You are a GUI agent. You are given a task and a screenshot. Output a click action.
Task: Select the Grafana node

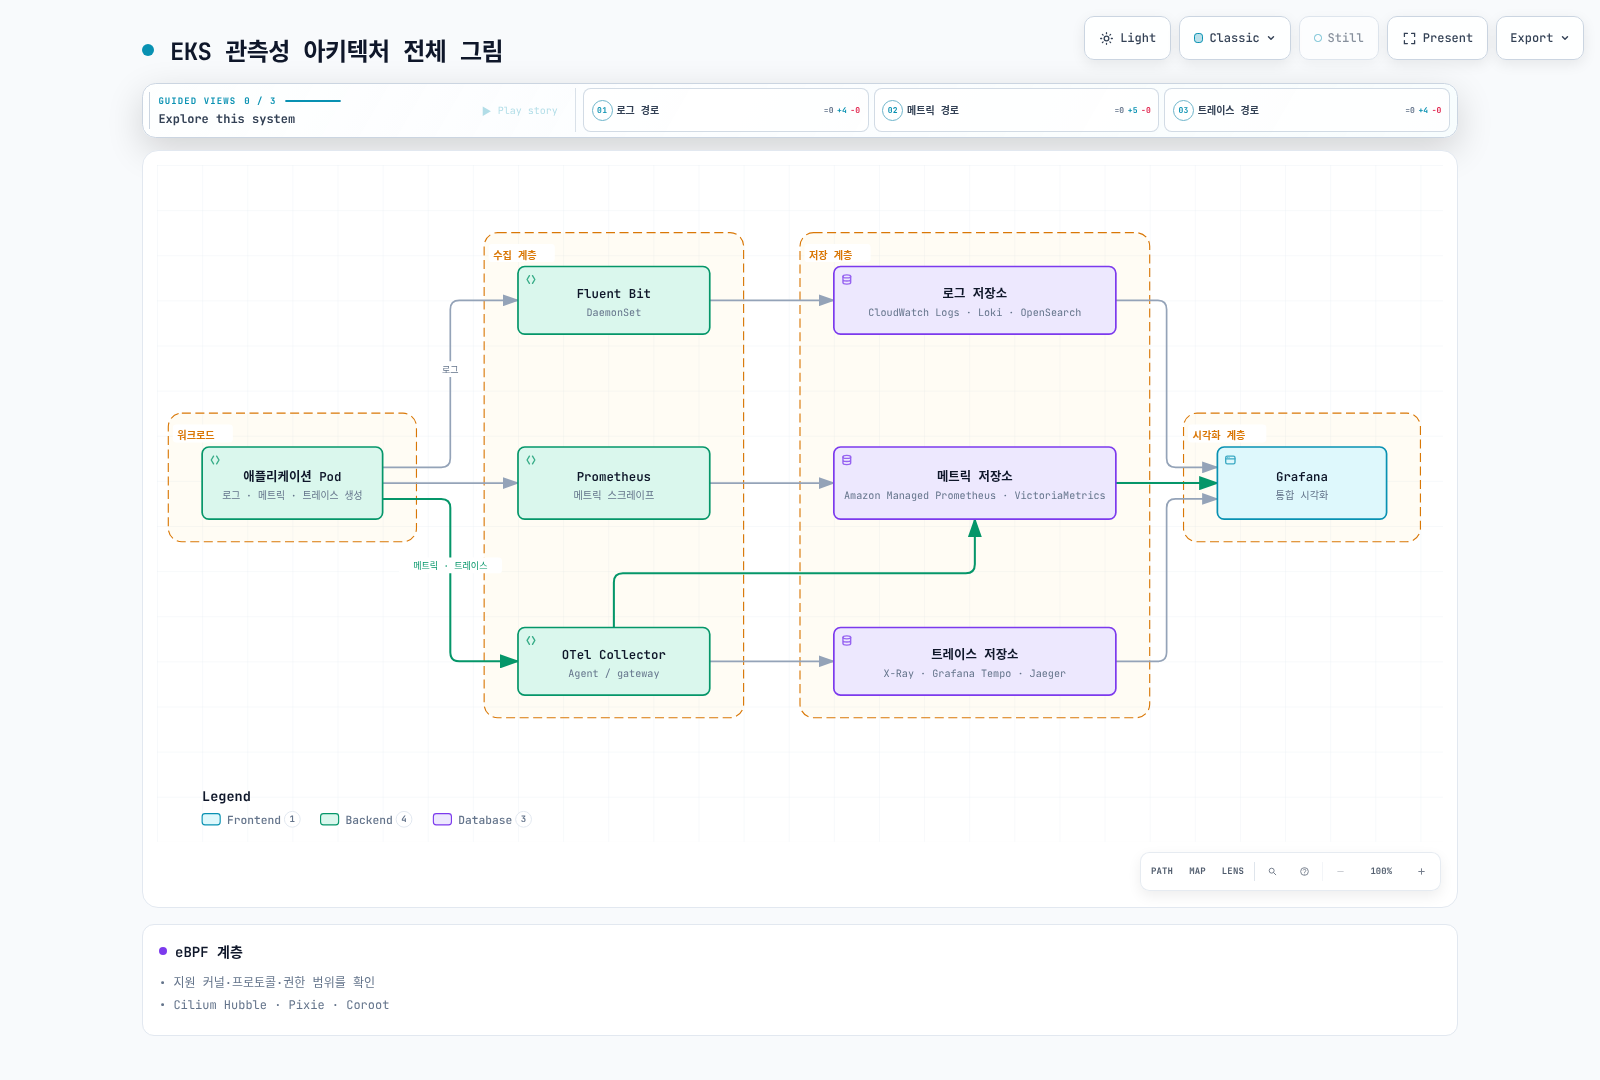point(1302,483)
